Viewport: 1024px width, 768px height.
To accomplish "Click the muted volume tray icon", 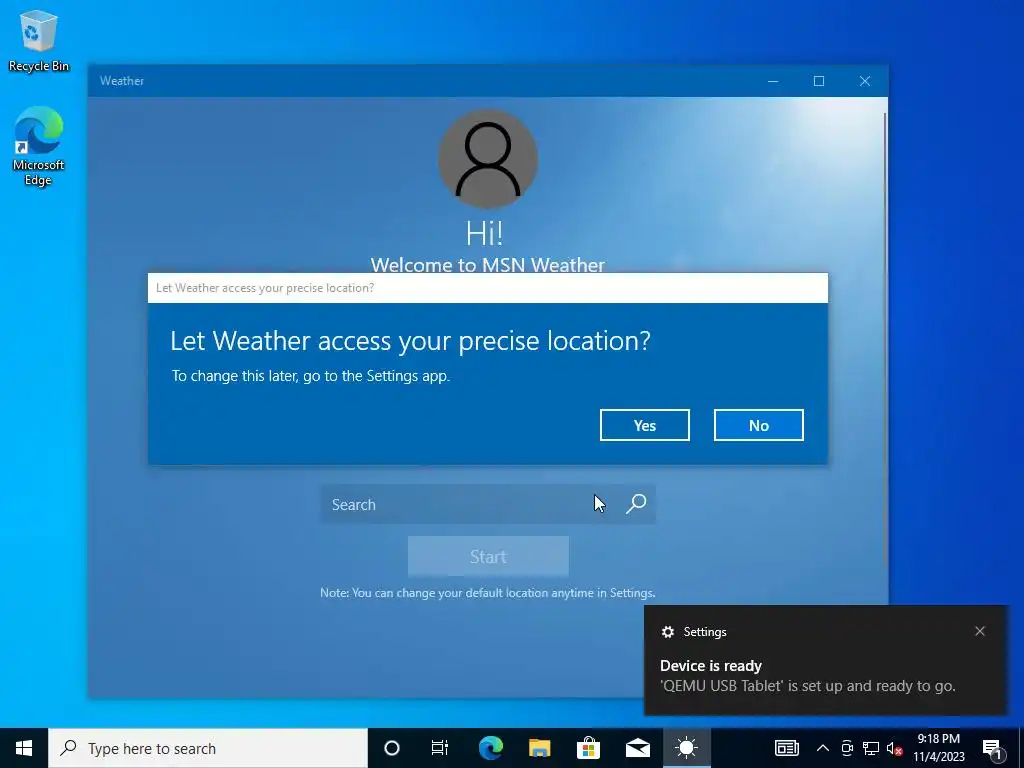I will pos(894,748).
